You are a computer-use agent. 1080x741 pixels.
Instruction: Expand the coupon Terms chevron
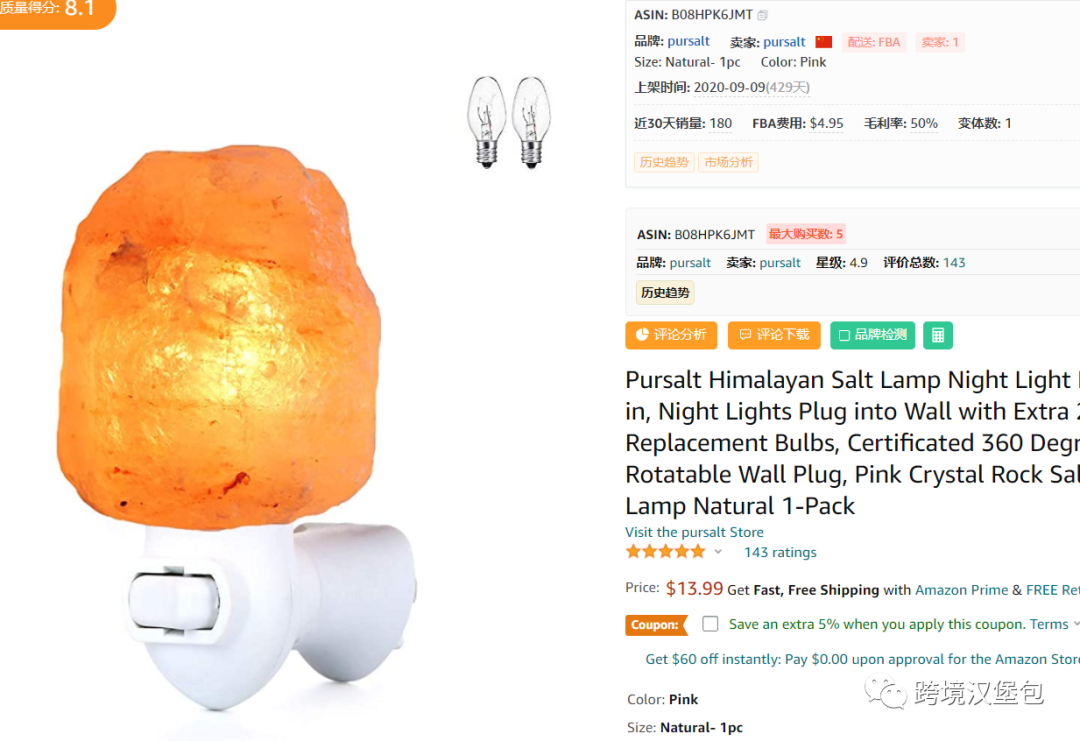click(x=1076, y=624)
